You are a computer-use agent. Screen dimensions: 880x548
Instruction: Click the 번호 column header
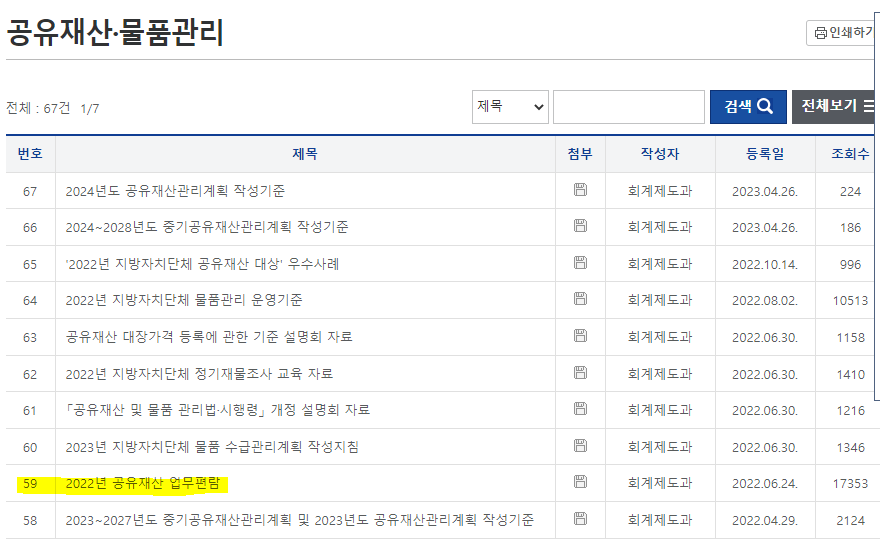coord(30,154)
